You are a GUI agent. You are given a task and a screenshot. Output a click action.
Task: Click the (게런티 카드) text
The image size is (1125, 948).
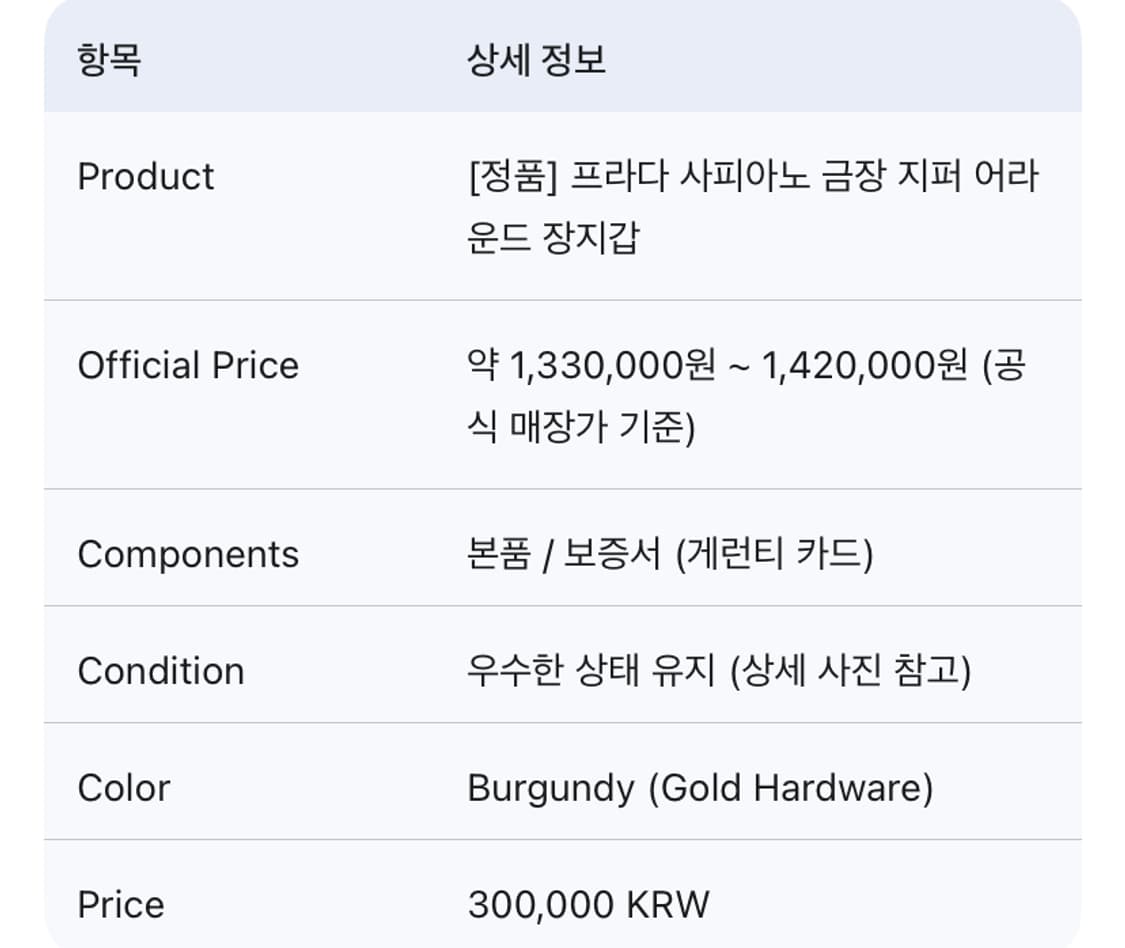(x=774, y=554)
